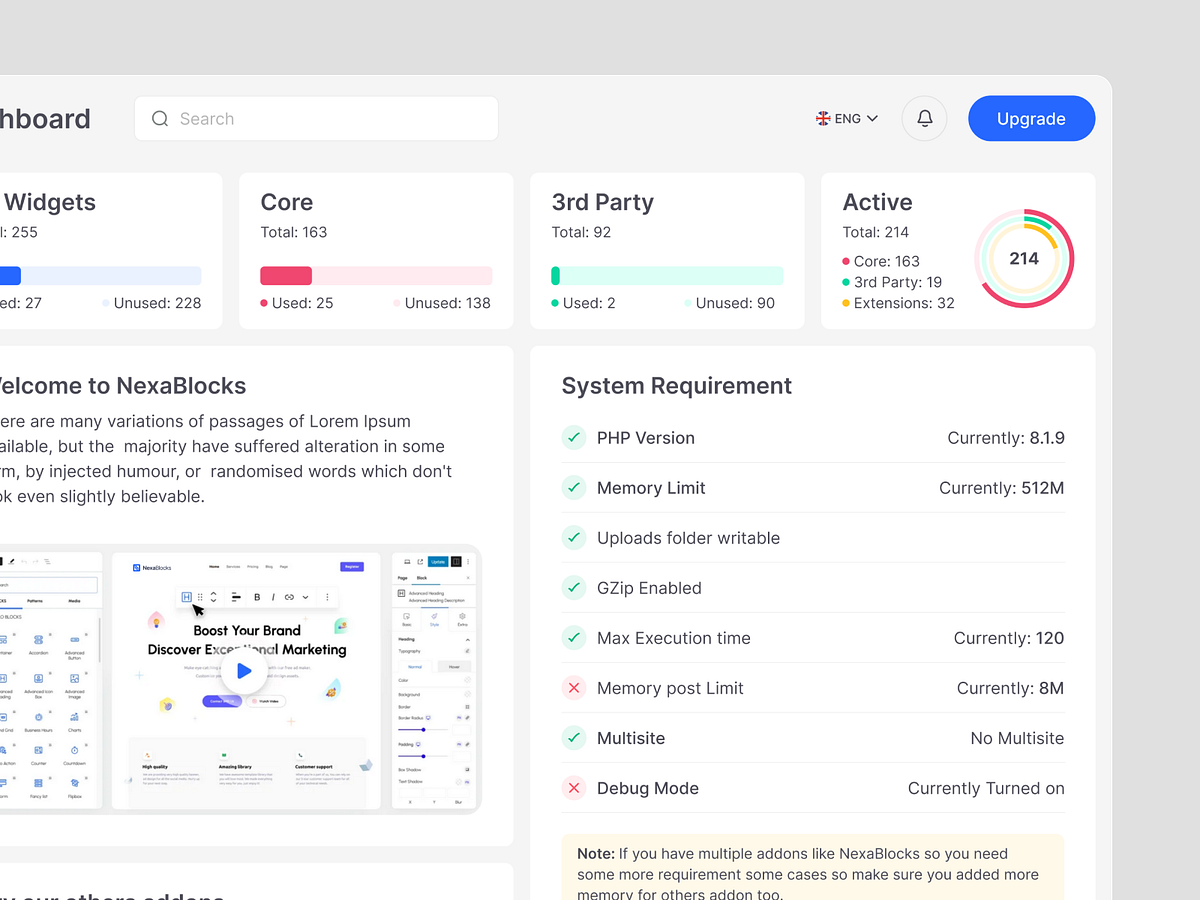Click the Widgets usage progress bar
1200x900 pixels.
tap(100, 276)
